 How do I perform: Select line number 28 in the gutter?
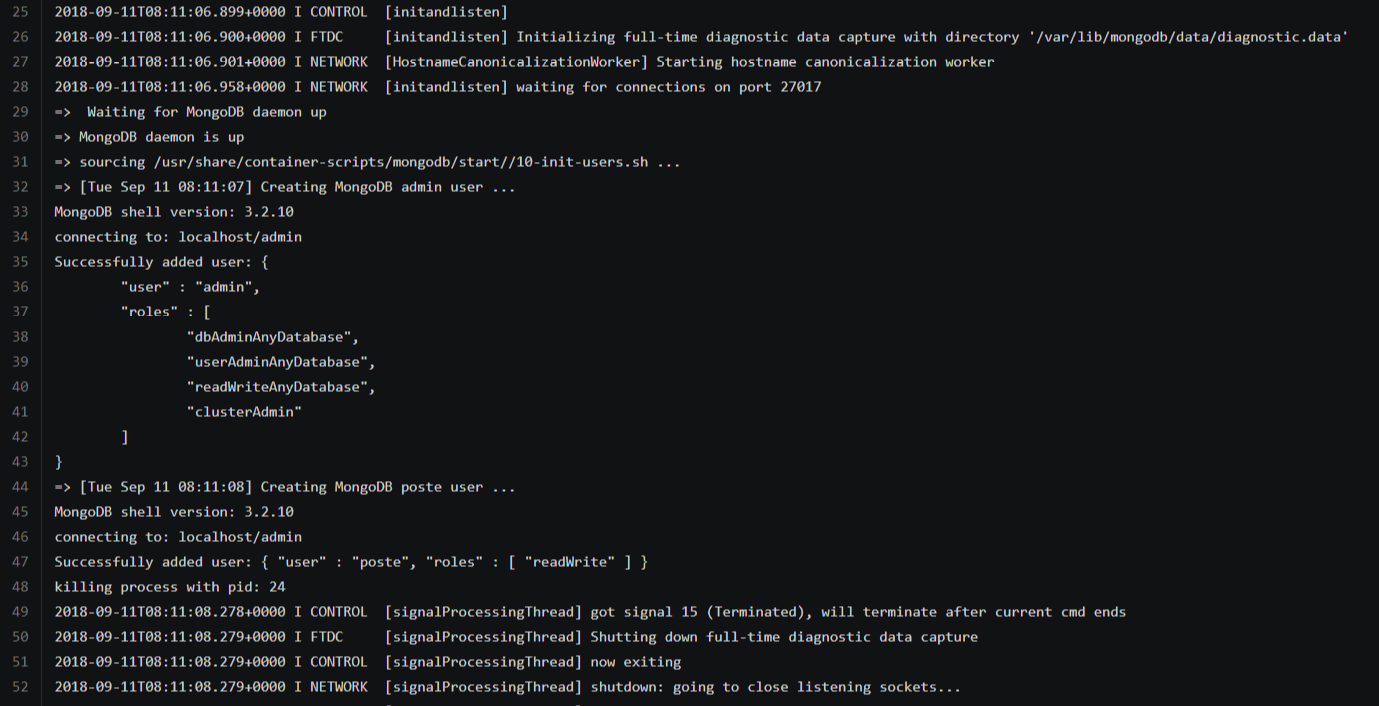click(20, 87)
